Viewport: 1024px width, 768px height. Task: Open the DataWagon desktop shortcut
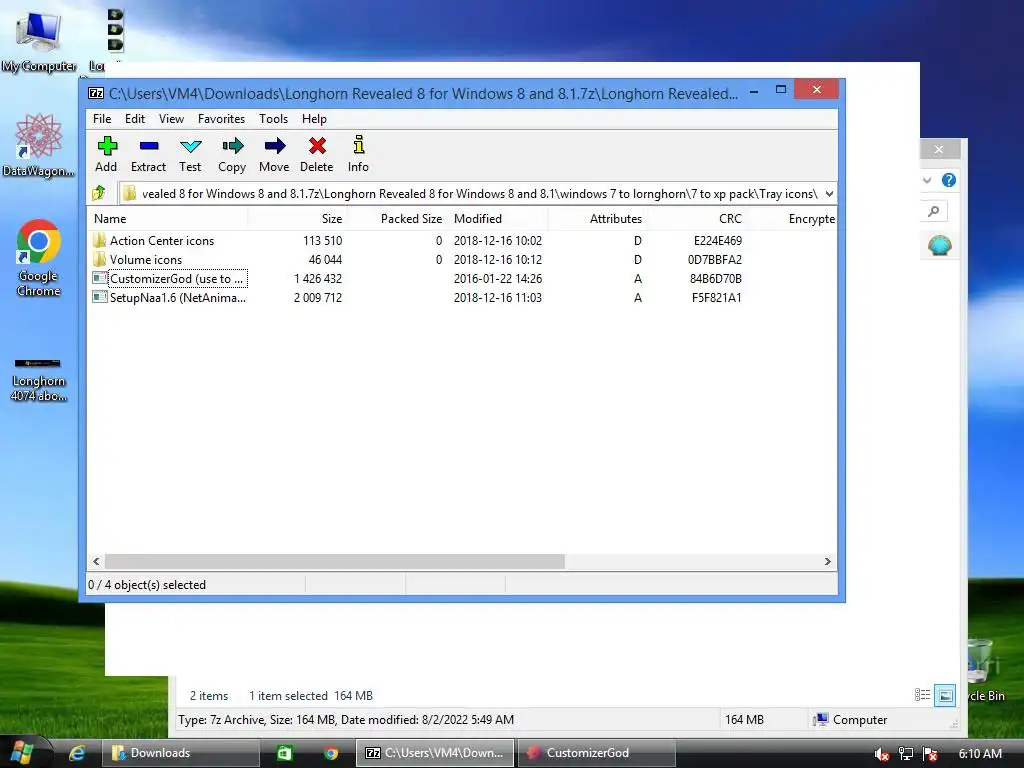38,145
